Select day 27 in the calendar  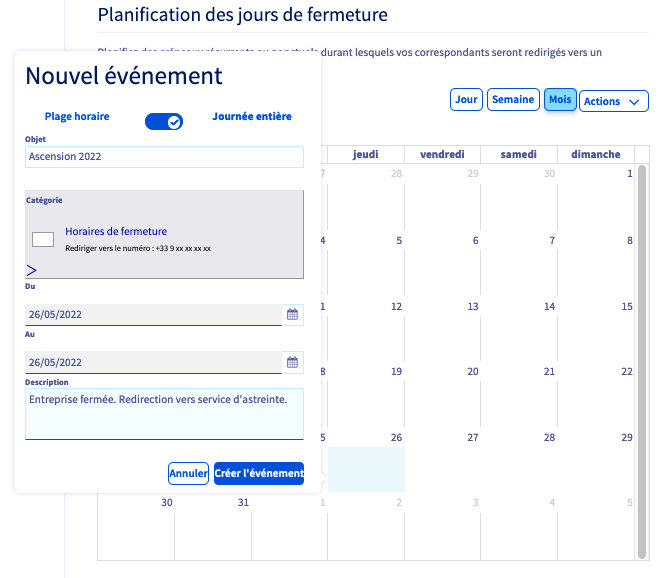tap(473, 438)
